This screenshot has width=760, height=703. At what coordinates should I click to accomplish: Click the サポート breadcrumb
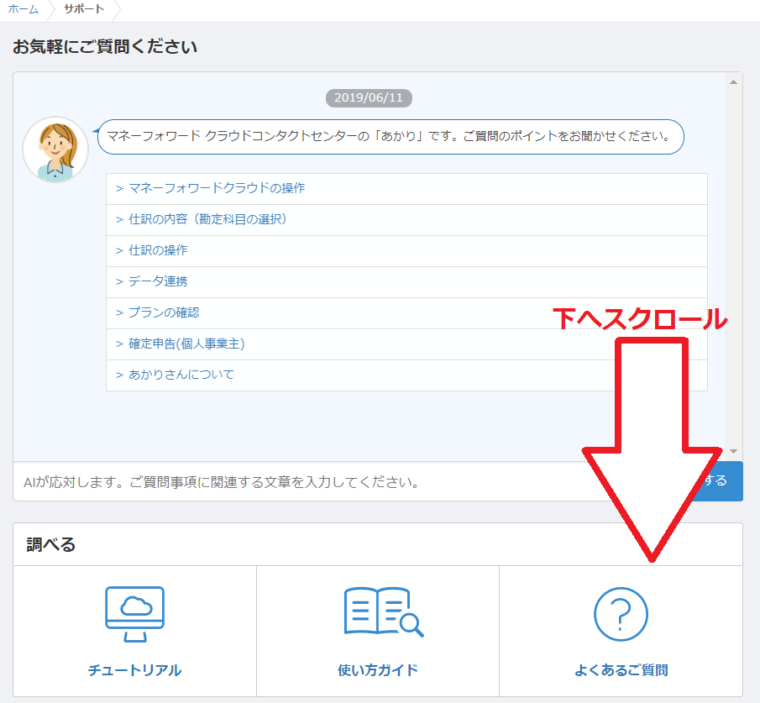click(84, 9)
